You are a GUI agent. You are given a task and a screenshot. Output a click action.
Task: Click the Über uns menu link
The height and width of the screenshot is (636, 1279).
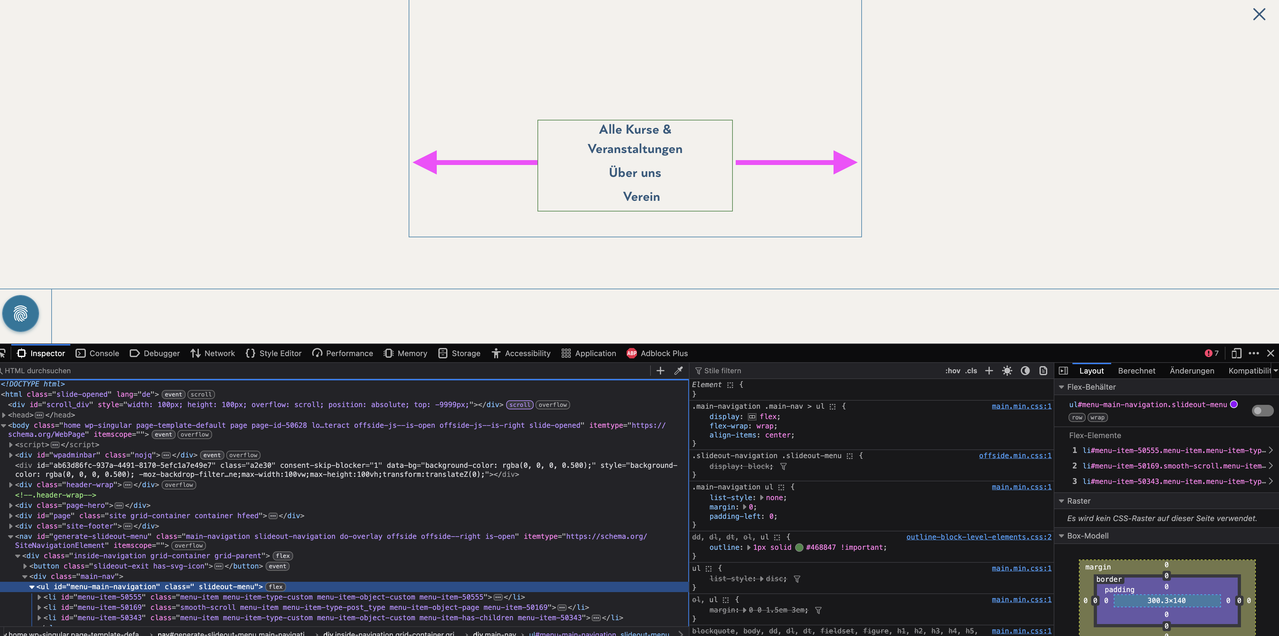pos(635,172)
